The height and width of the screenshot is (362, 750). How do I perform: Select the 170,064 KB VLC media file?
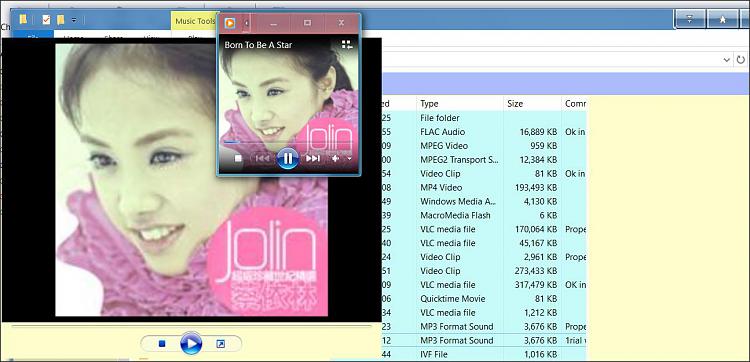tap(484, 229)
